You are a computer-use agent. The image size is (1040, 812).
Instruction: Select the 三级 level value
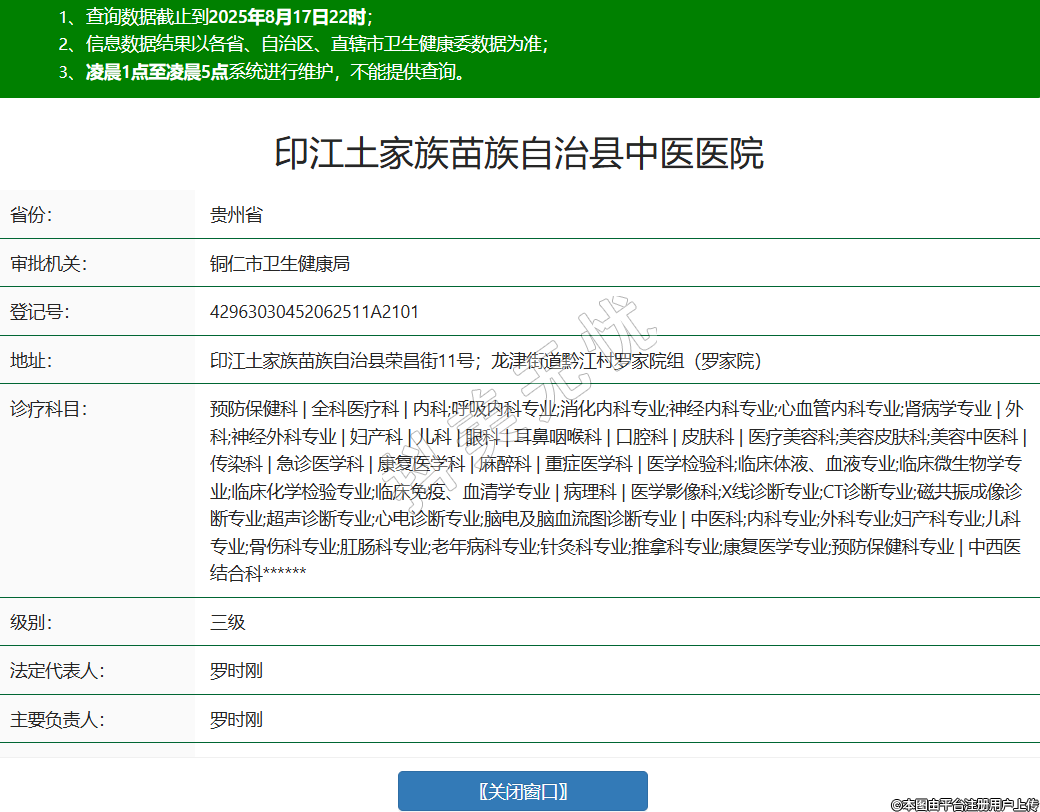point(227,622)
